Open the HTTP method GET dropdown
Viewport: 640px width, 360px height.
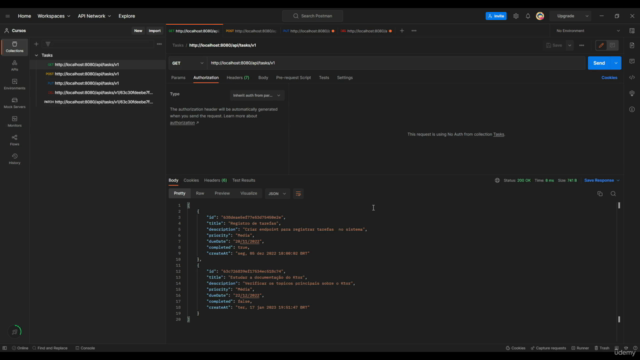pyautogui.click(x=187, y=63)
